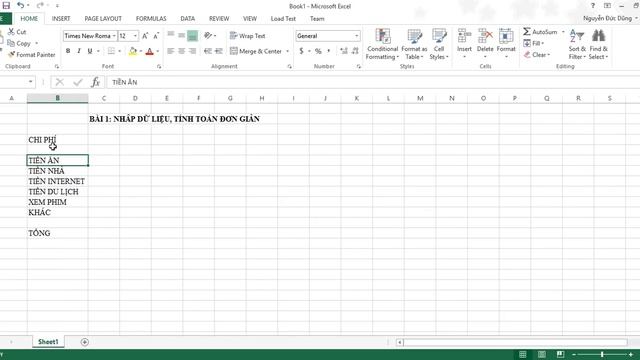Image resolution: width=640 pixels, height=360 pixels.
Task: Apply the red font color
Action: [149, 51]
